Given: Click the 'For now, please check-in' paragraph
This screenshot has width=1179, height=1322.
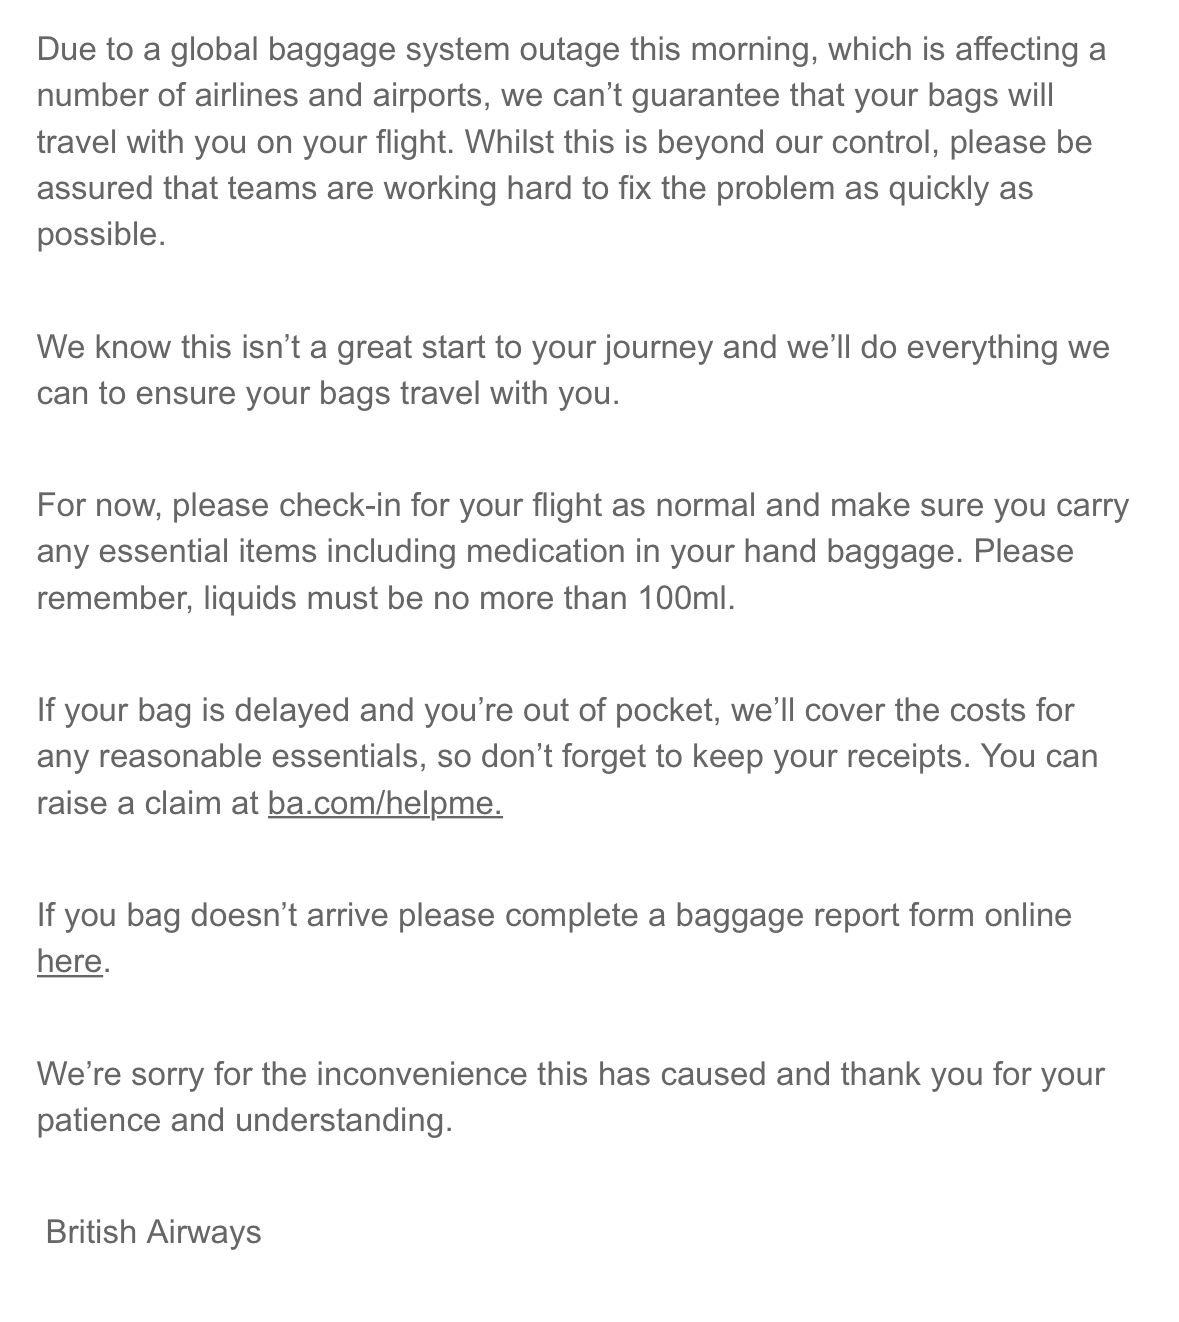Looking at the screenshot, I should (582, 551).
